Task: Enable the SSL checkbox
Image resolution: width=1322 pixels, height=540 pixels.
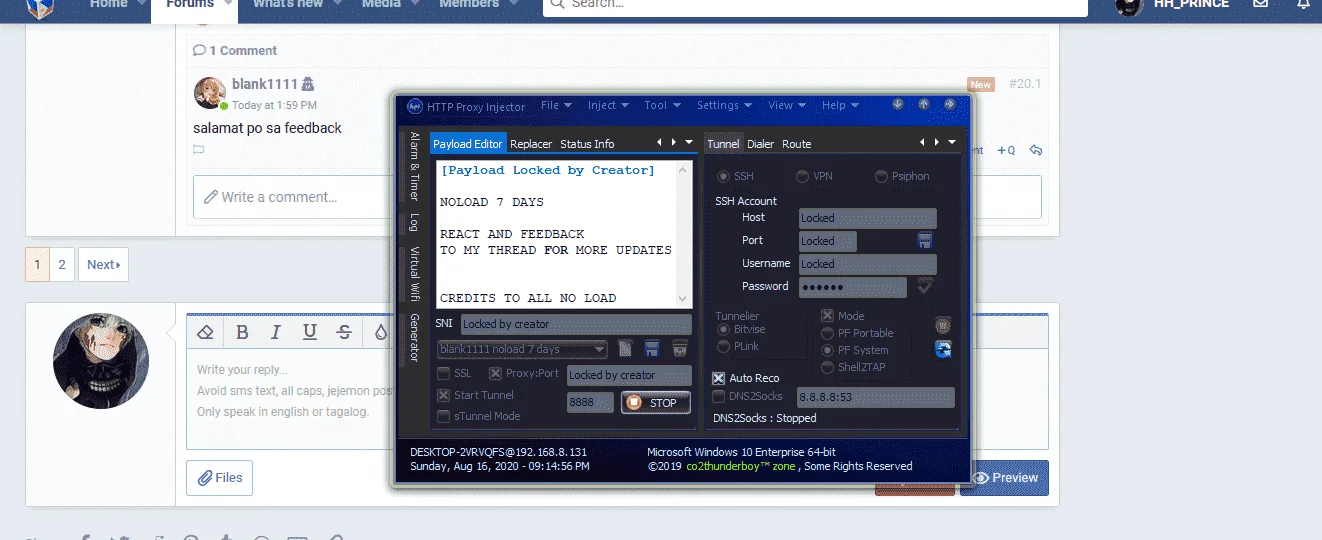Action: pos(444,374)
